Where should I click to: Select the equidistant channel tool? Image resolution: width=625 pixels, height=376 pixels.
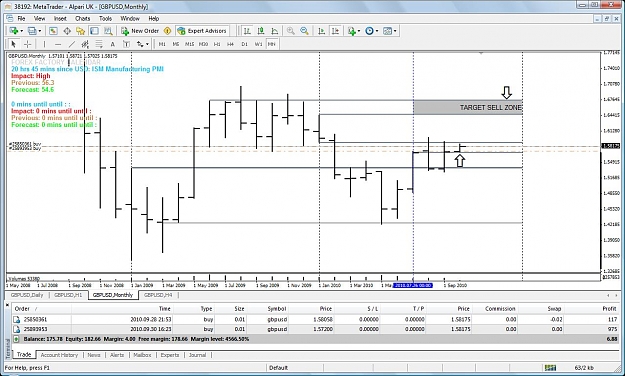click(x=85, y=44)
